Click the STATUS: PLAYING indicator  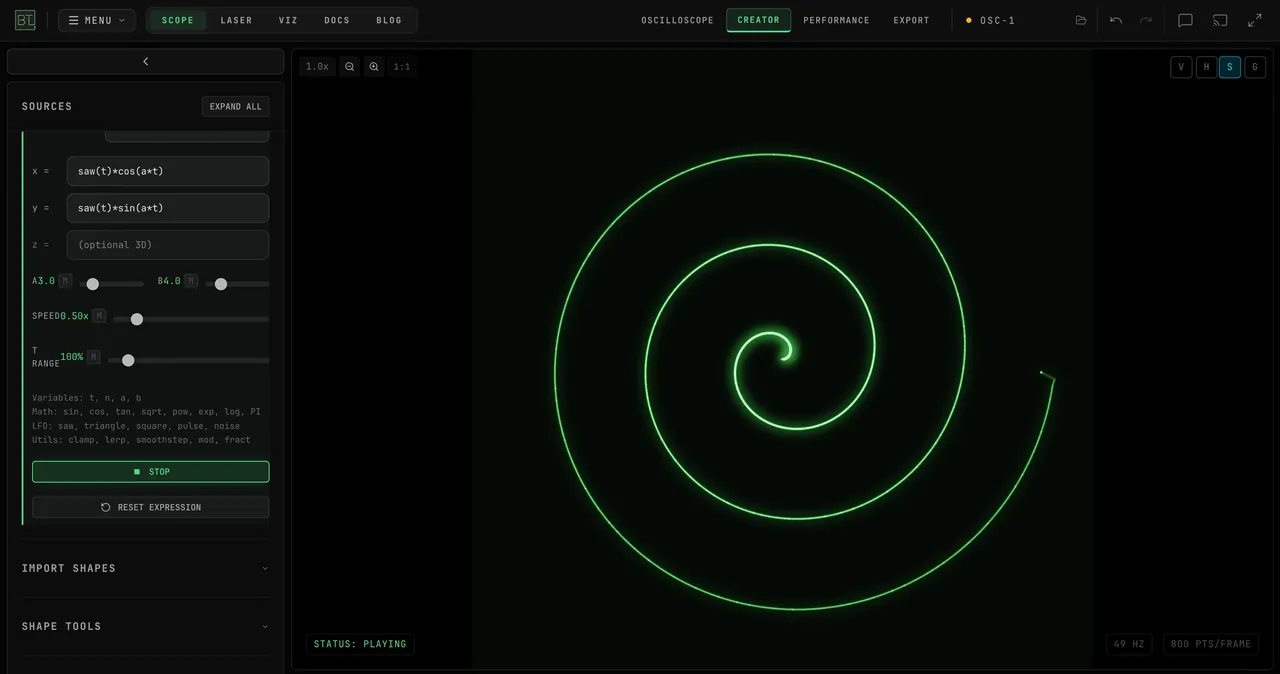tap(360, 644)
